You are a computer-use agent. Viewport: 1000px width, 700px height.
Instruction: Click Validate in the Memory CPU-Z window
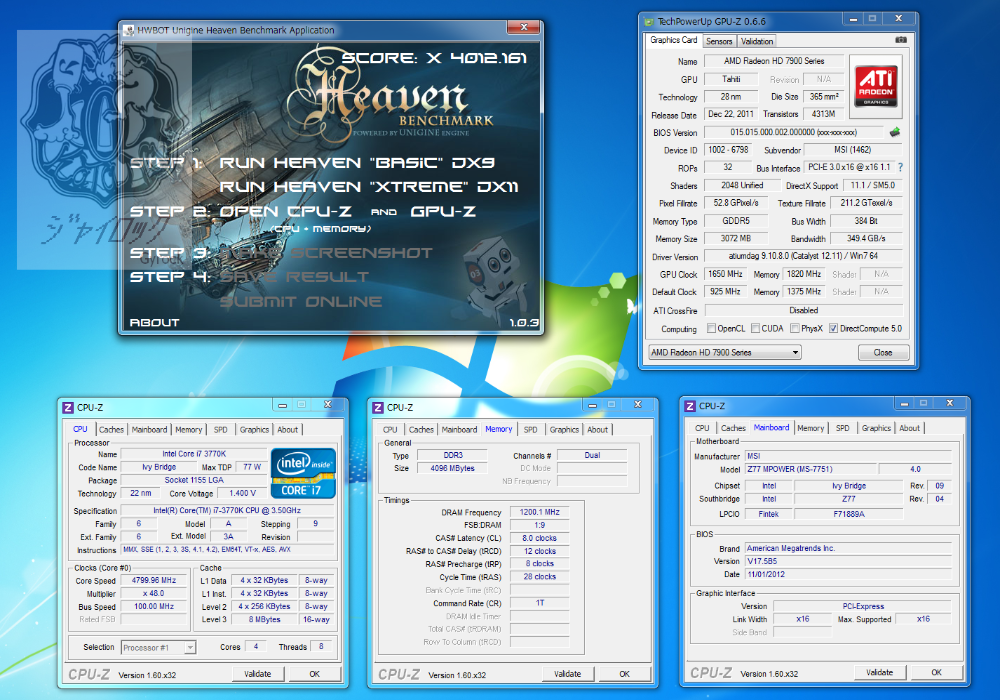tap(568, 674)
